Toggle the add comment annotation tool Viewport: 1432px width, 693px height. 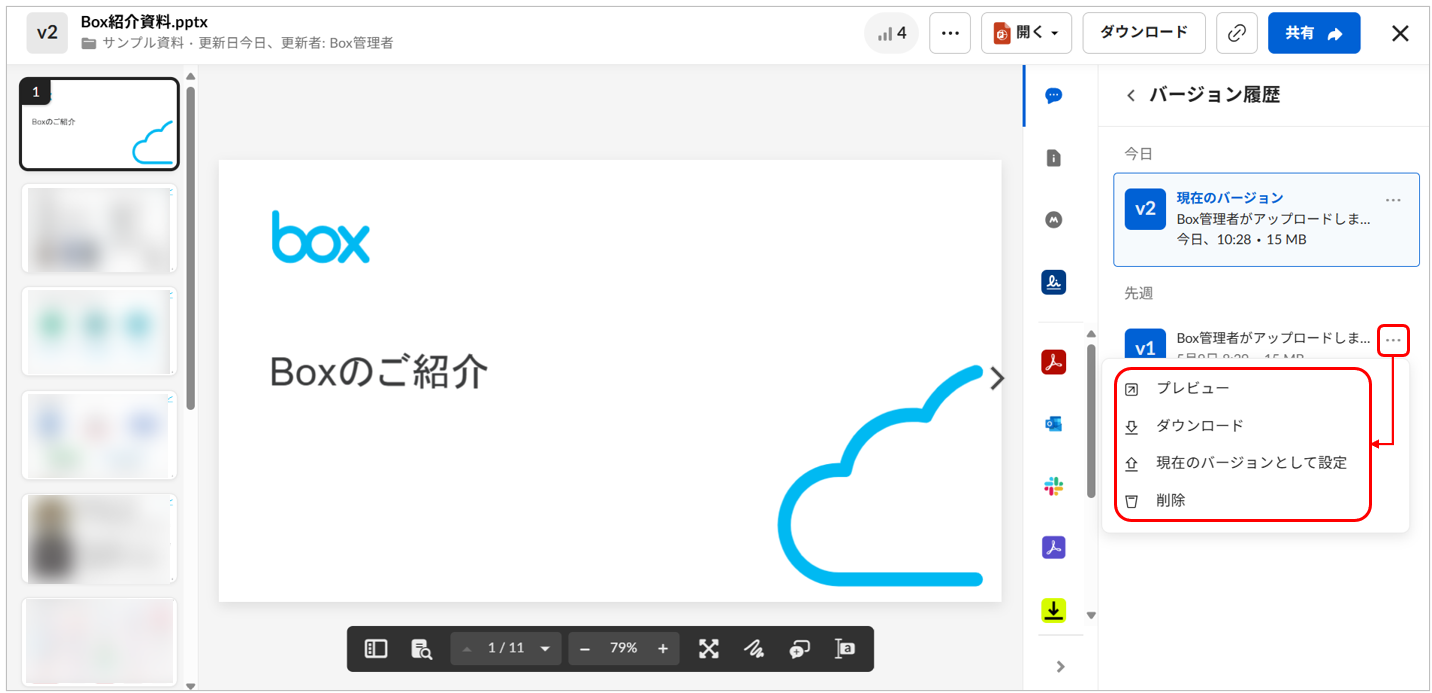pos(798,649)
